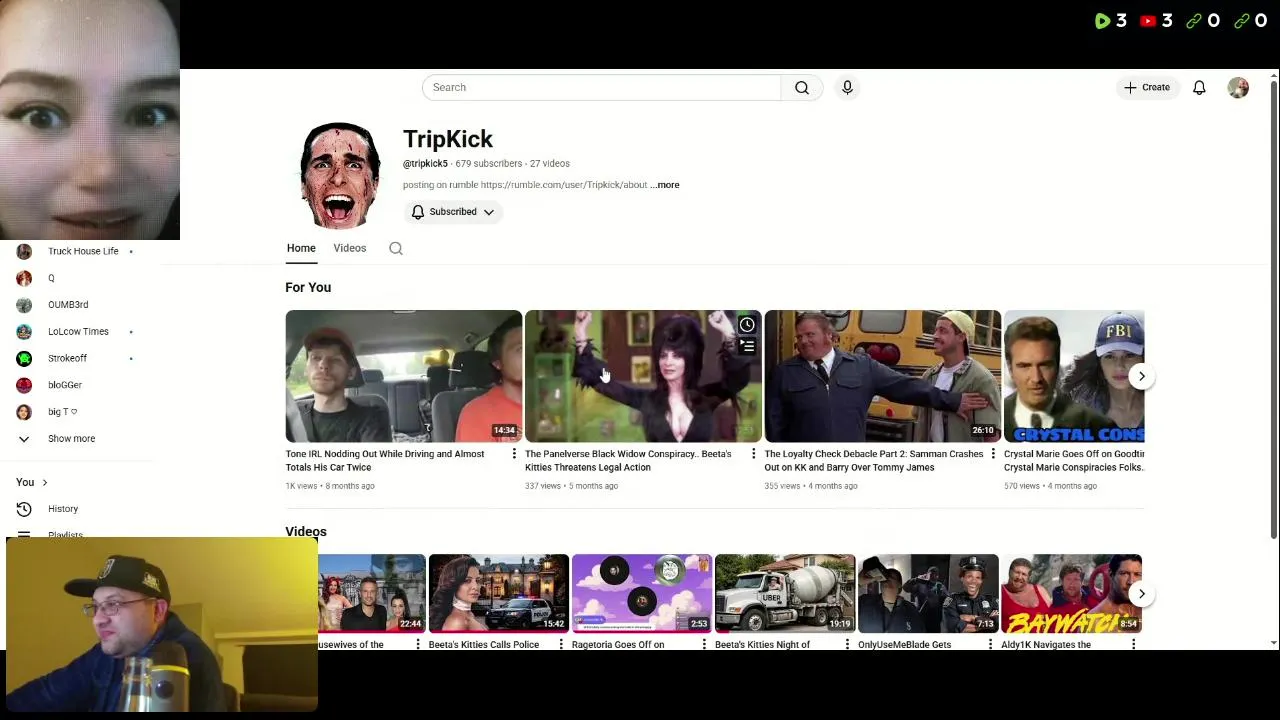Open LoLcow Times subscription
1280x720 pixels.
pos(78,332)
